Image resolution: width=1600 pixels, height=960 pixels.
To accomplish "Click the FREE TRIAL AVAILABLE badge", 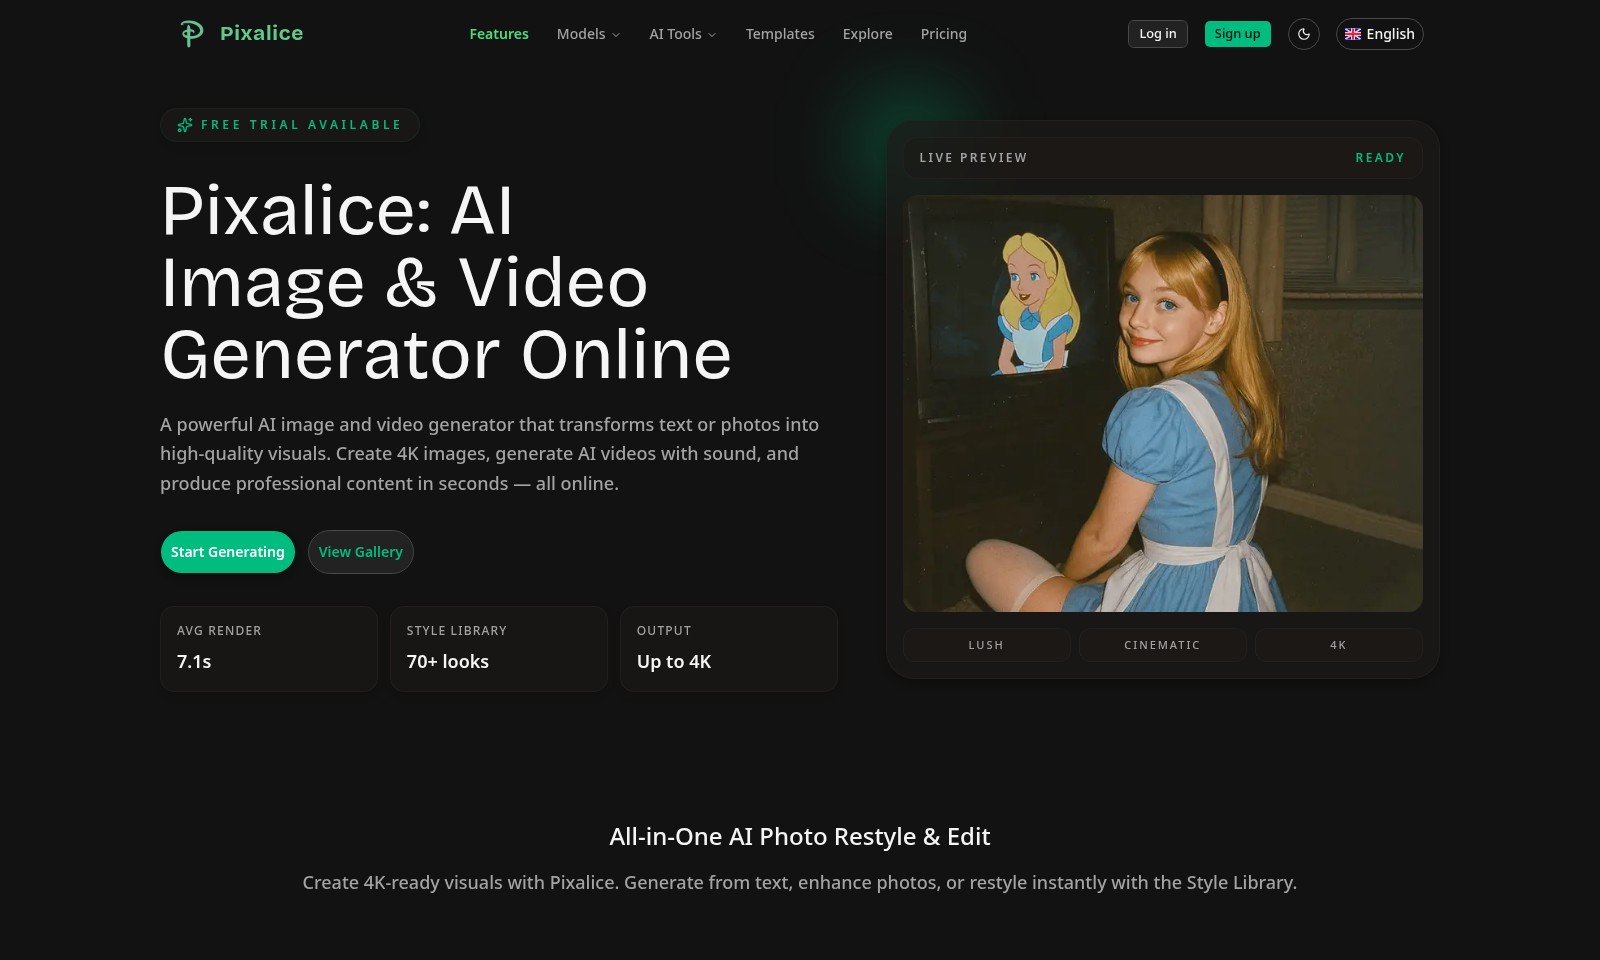I will 290,125.
